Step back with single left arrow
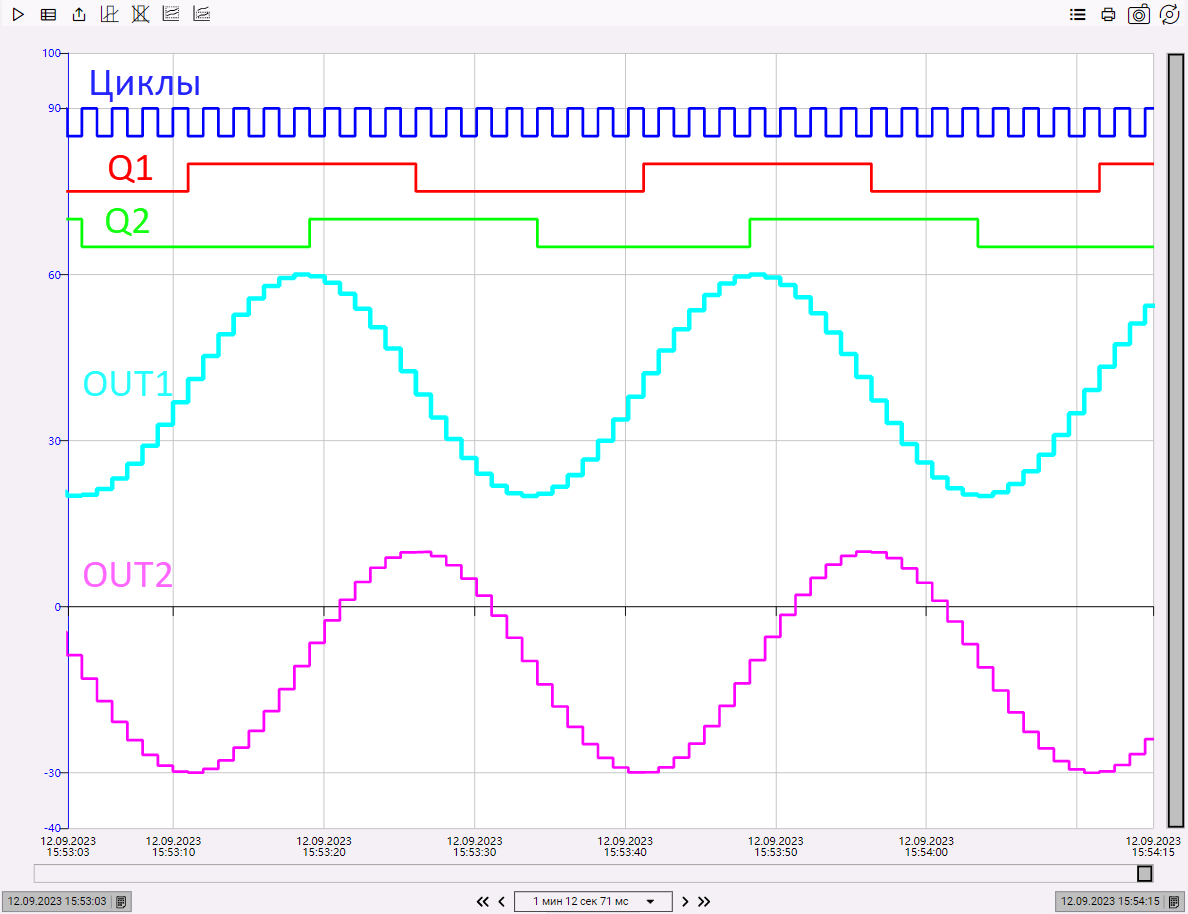 click(502, 901)
